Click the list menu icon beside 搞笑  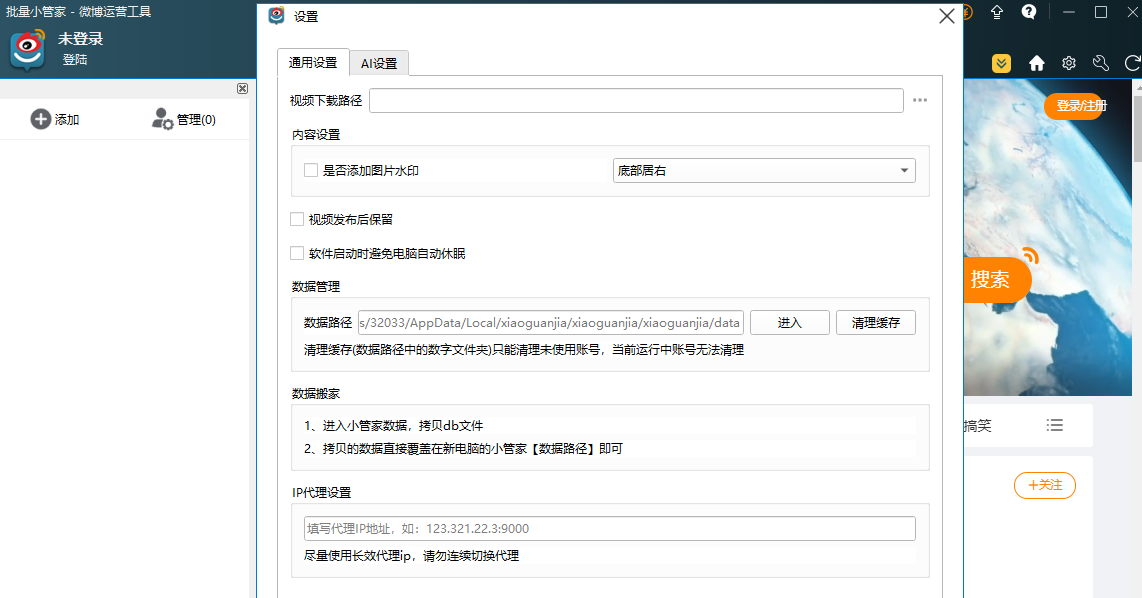(x=1055, y=426)
